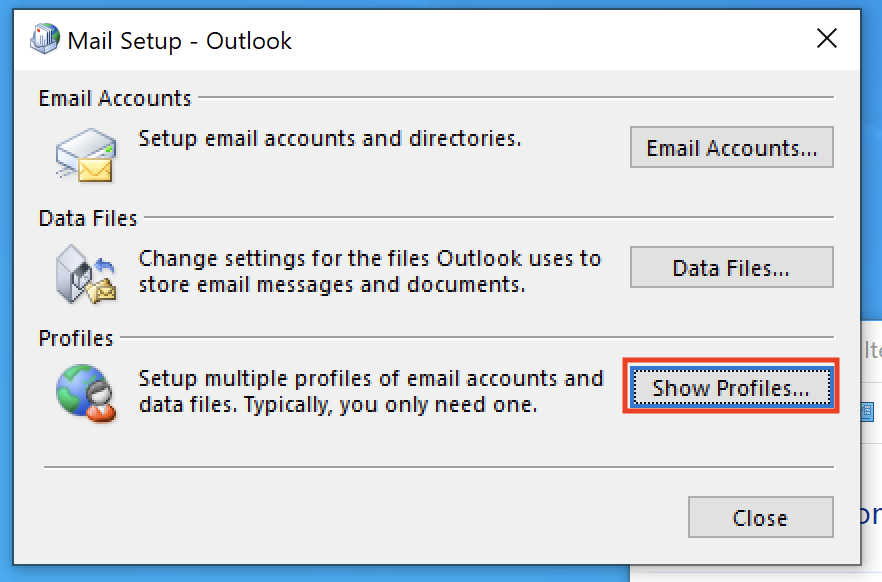Click 'Setup email accounts and directories.' text
882x582 pixels.
tap(330, 139)
